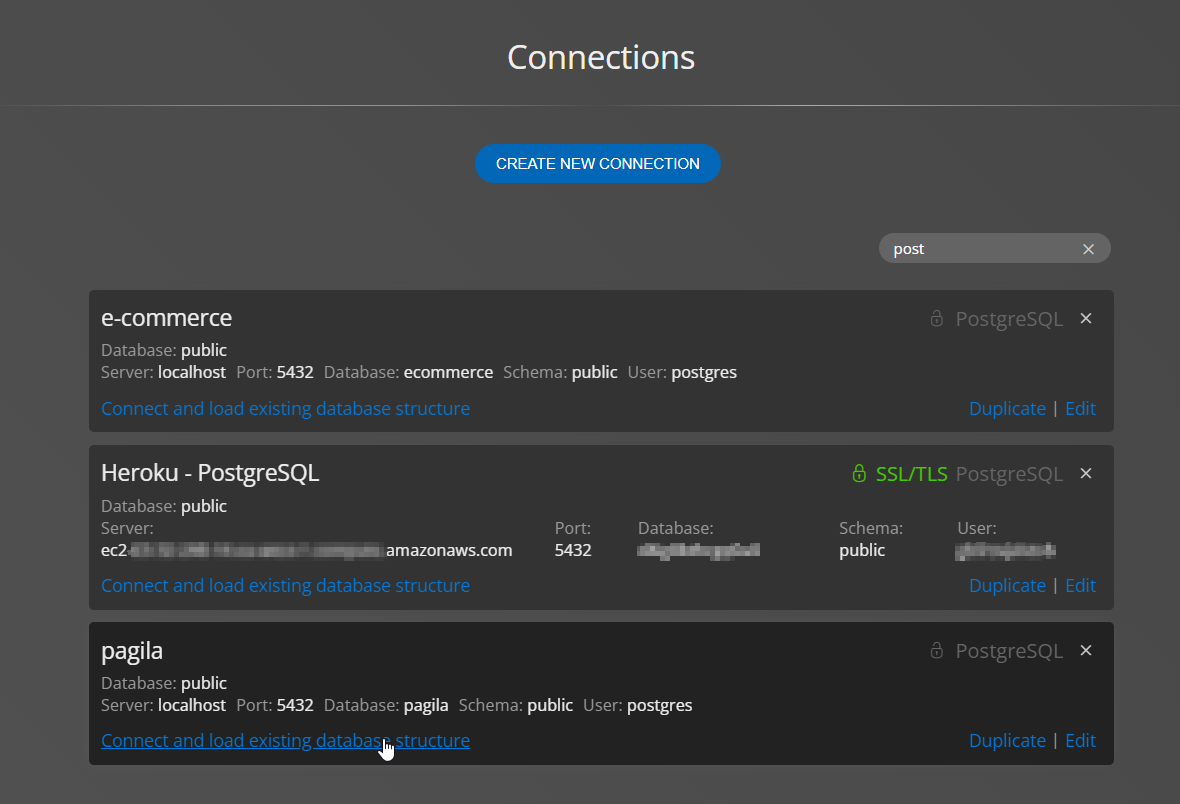Viewport: 1180px width, 804px height.
Task: Duplicate the Heroku - PostgreSQL connection
Action: tap(1007, 585)
